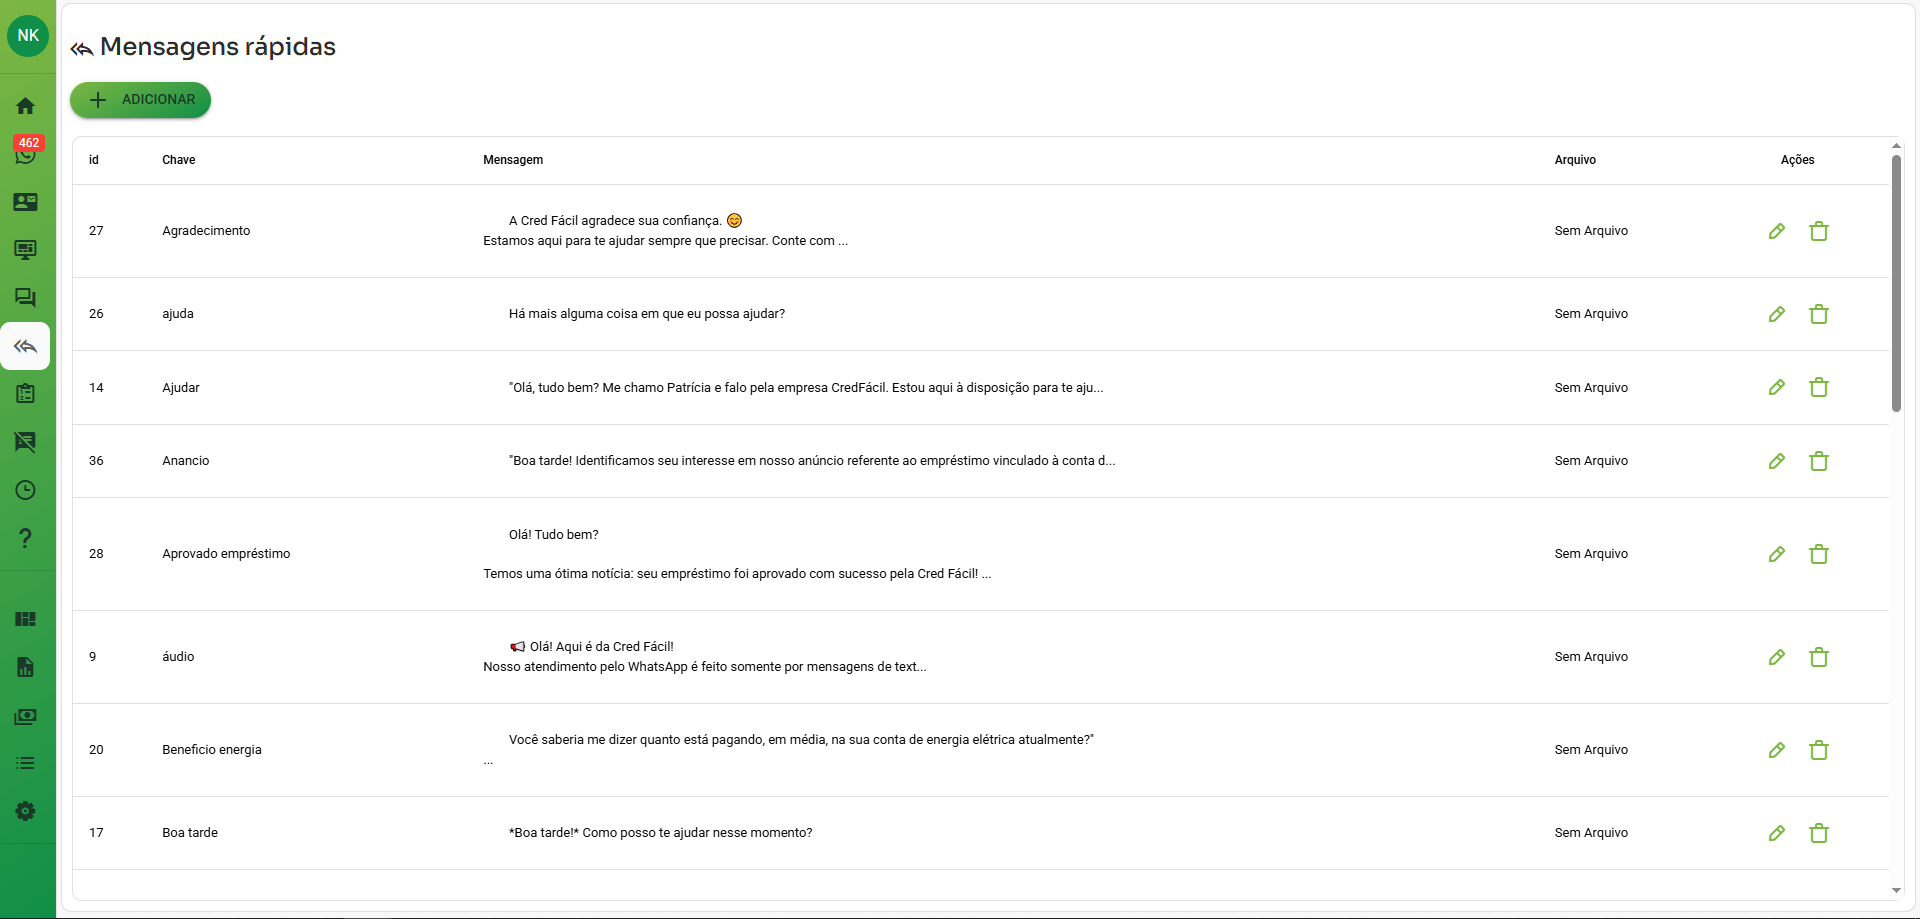Open the tasks clipboard sidebar item
The width and height of the screenshot is (1920, 919).
pos(26,394)
